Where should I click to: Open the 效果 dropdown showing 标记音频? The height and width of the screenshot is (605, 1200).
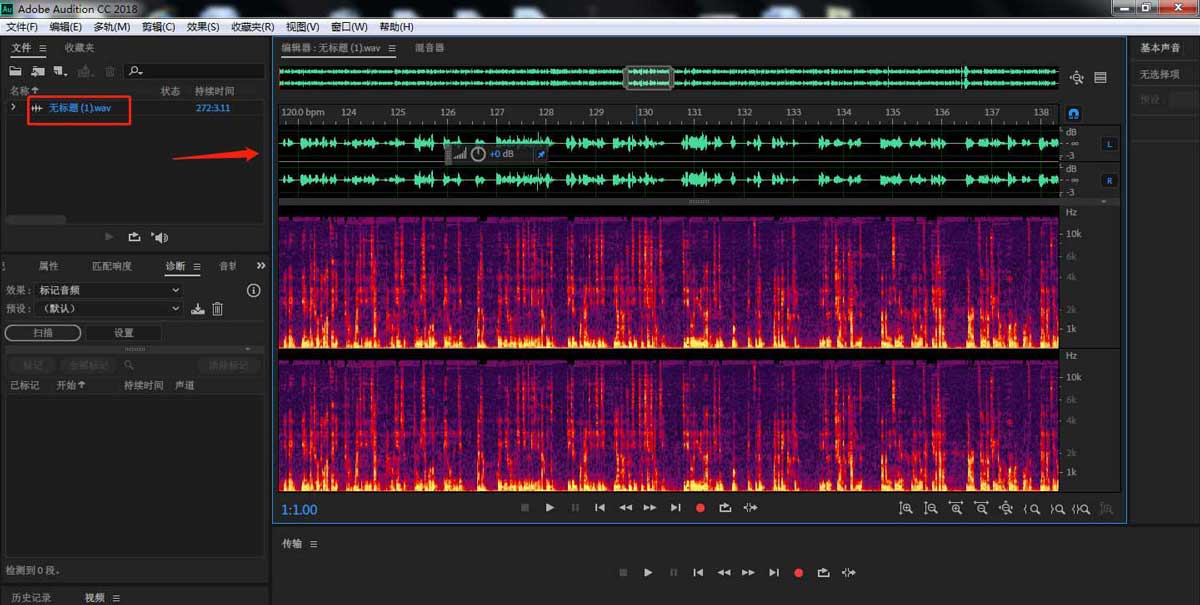(108, 290)
